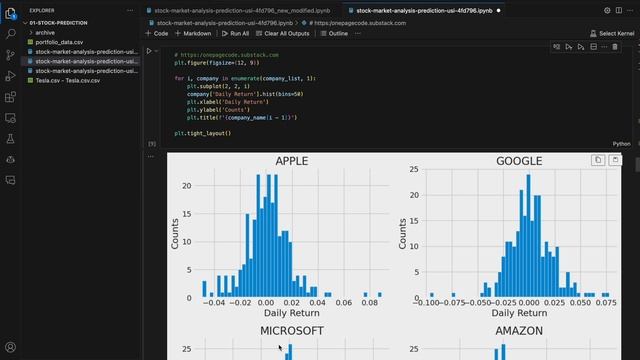640x360 pixels.
Task: Delete the cell with trash icon
Action: [x=615, y=47]
